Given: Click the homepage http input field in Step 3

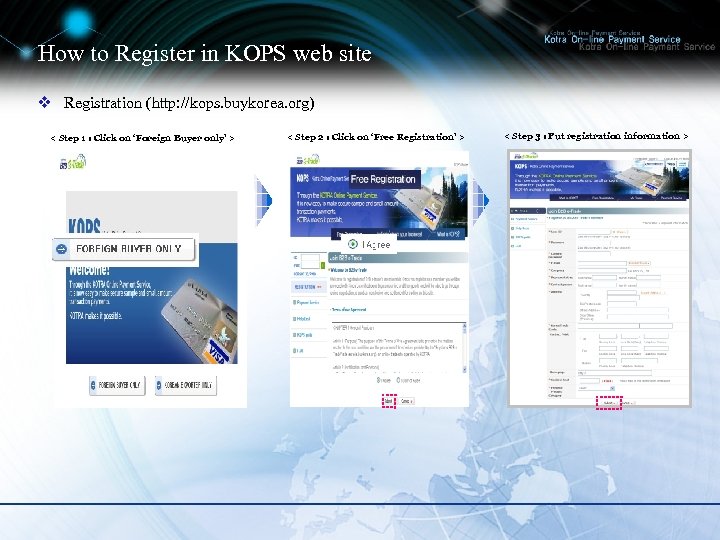Looking at the screenshot, I should 614,373.
